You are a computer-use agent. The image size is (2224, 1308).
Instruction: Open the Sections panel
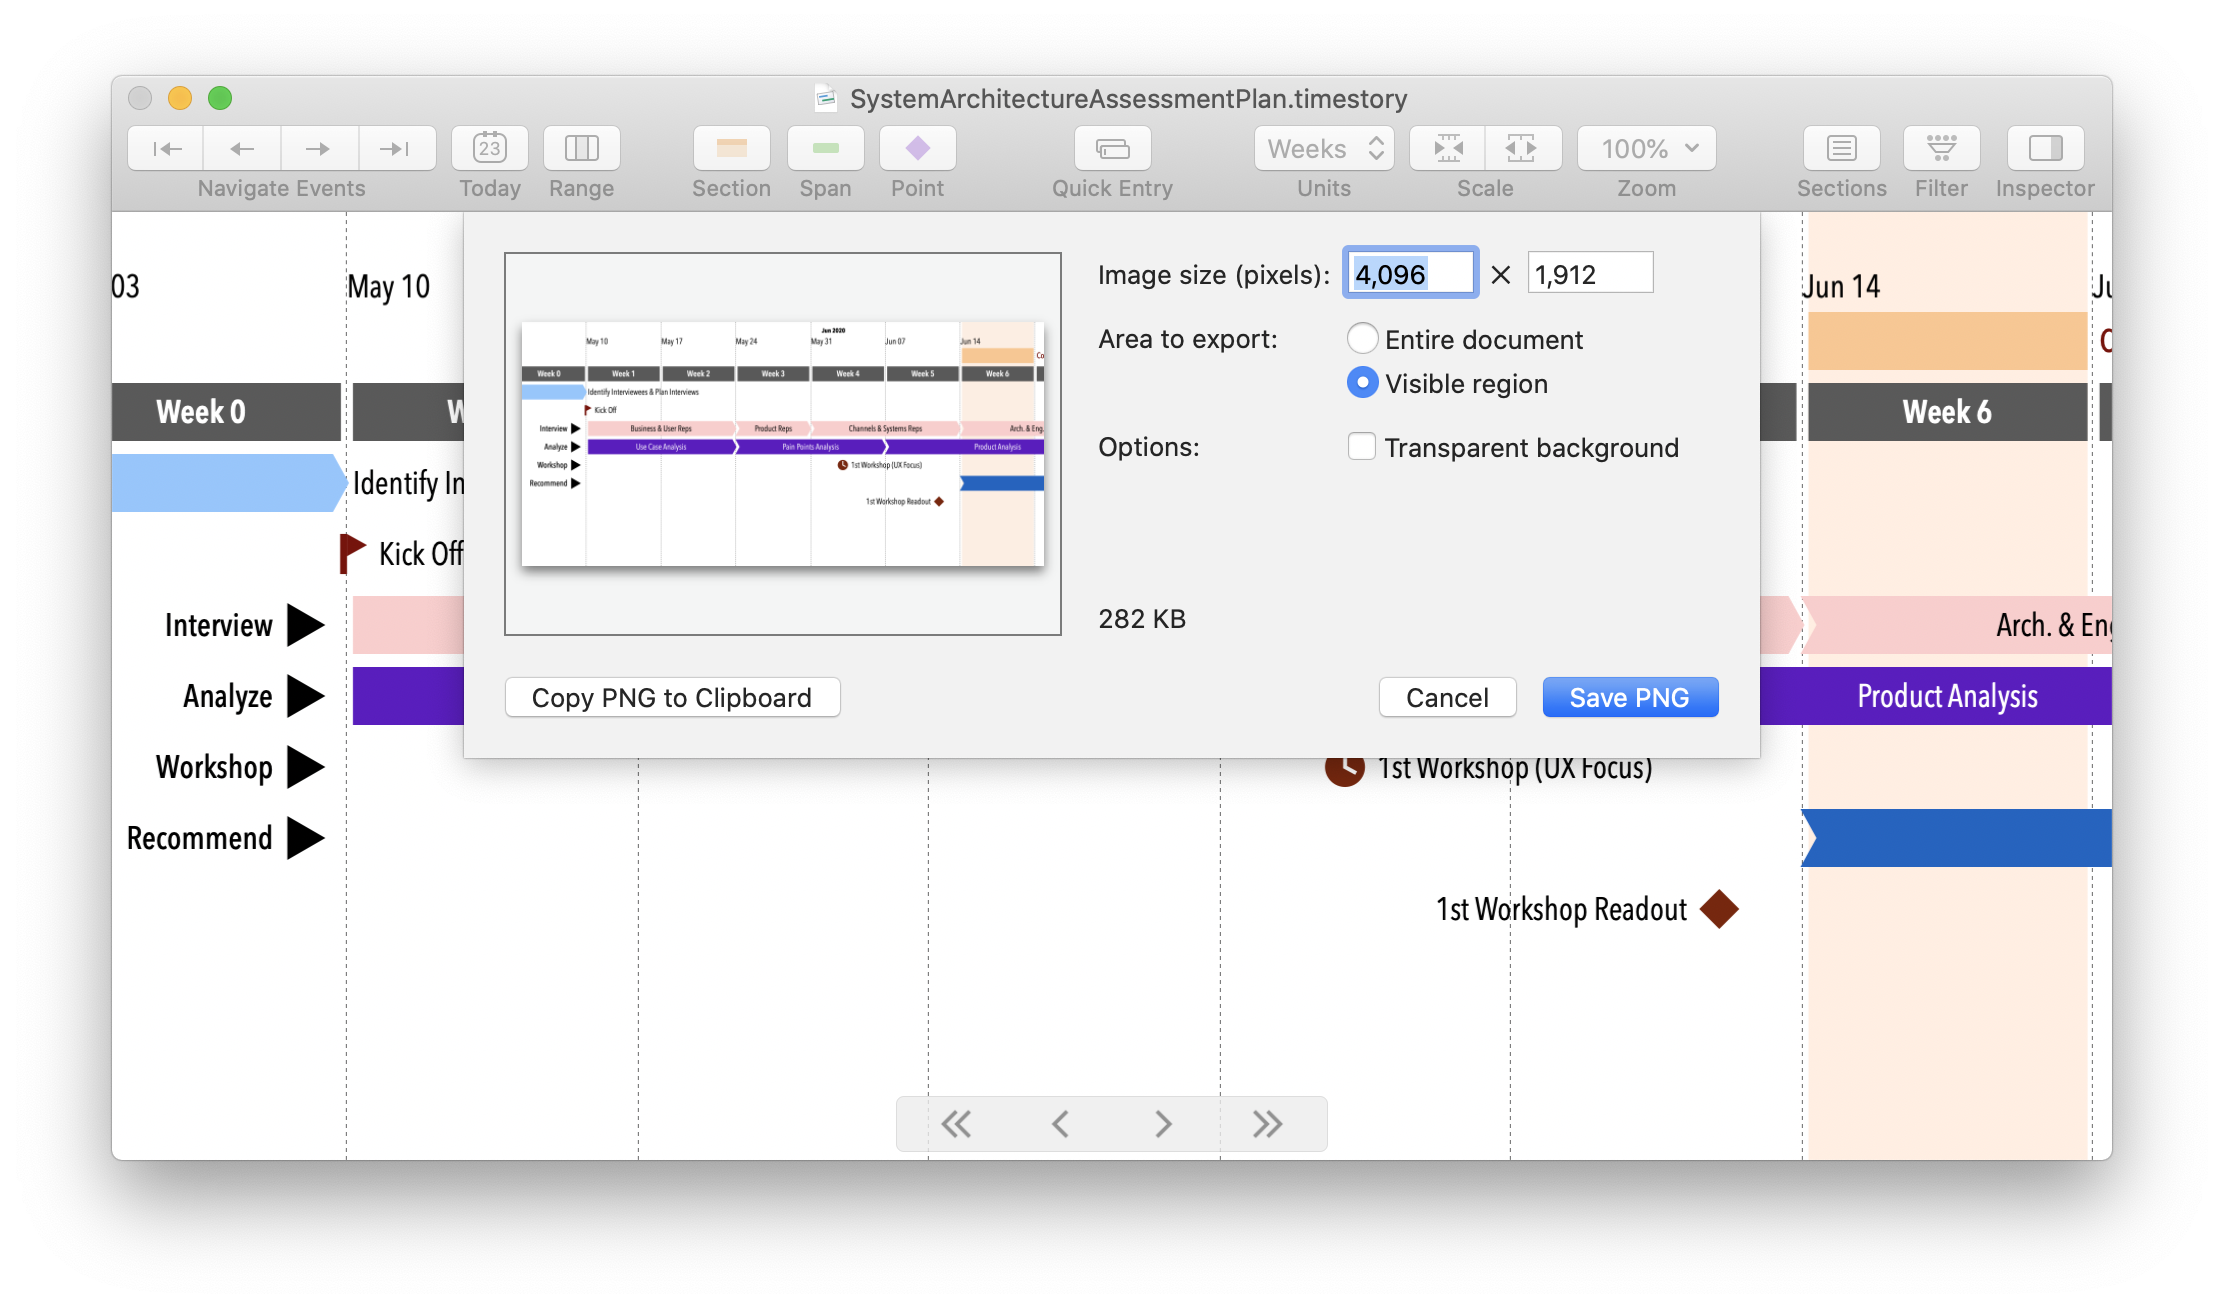click(1842, 148)
